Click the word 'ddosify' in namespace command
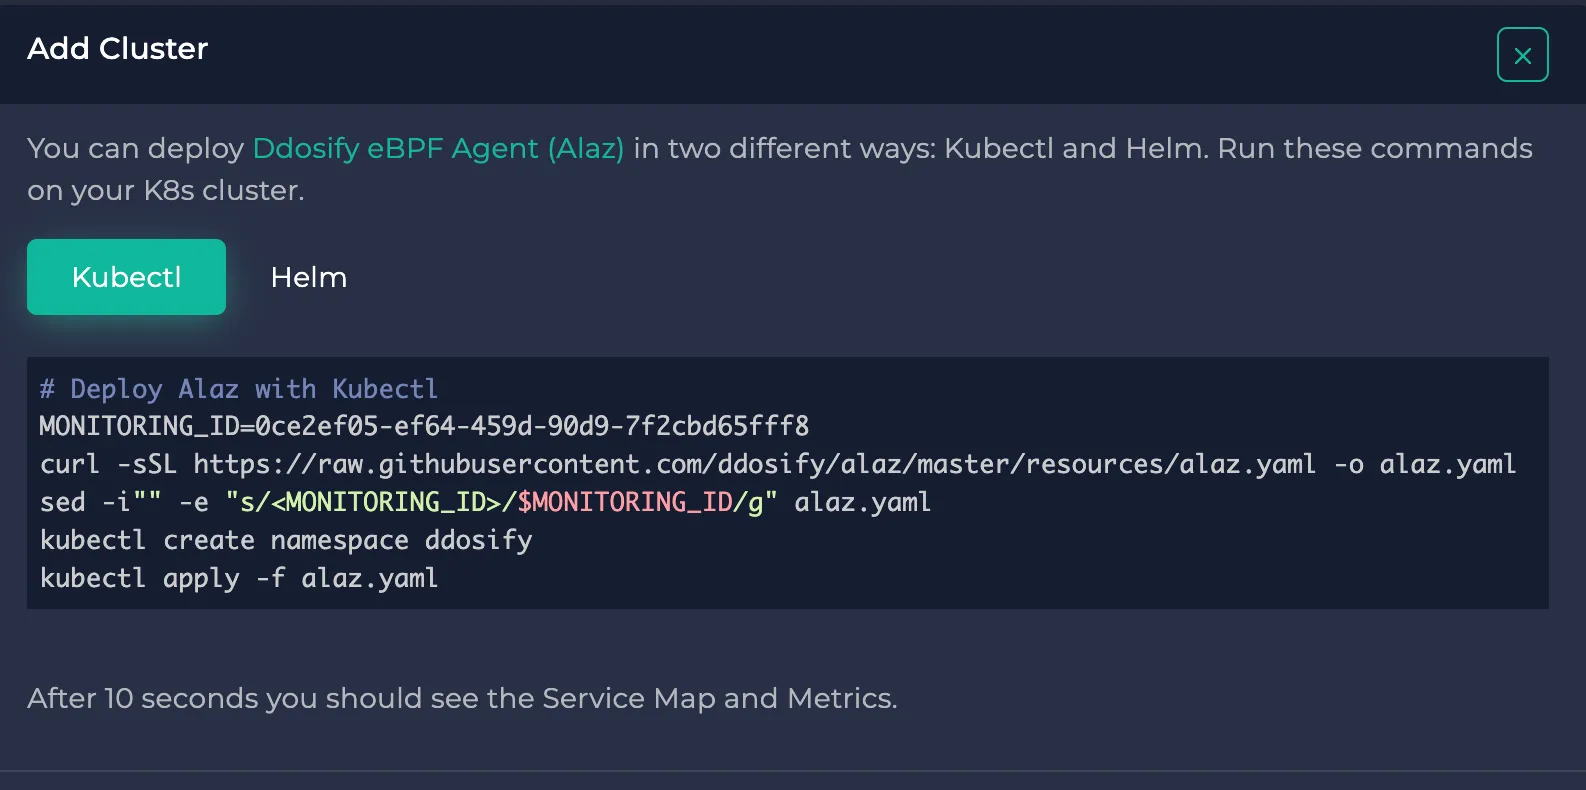The image size is (1586, 790). click(x=478, y=540)
